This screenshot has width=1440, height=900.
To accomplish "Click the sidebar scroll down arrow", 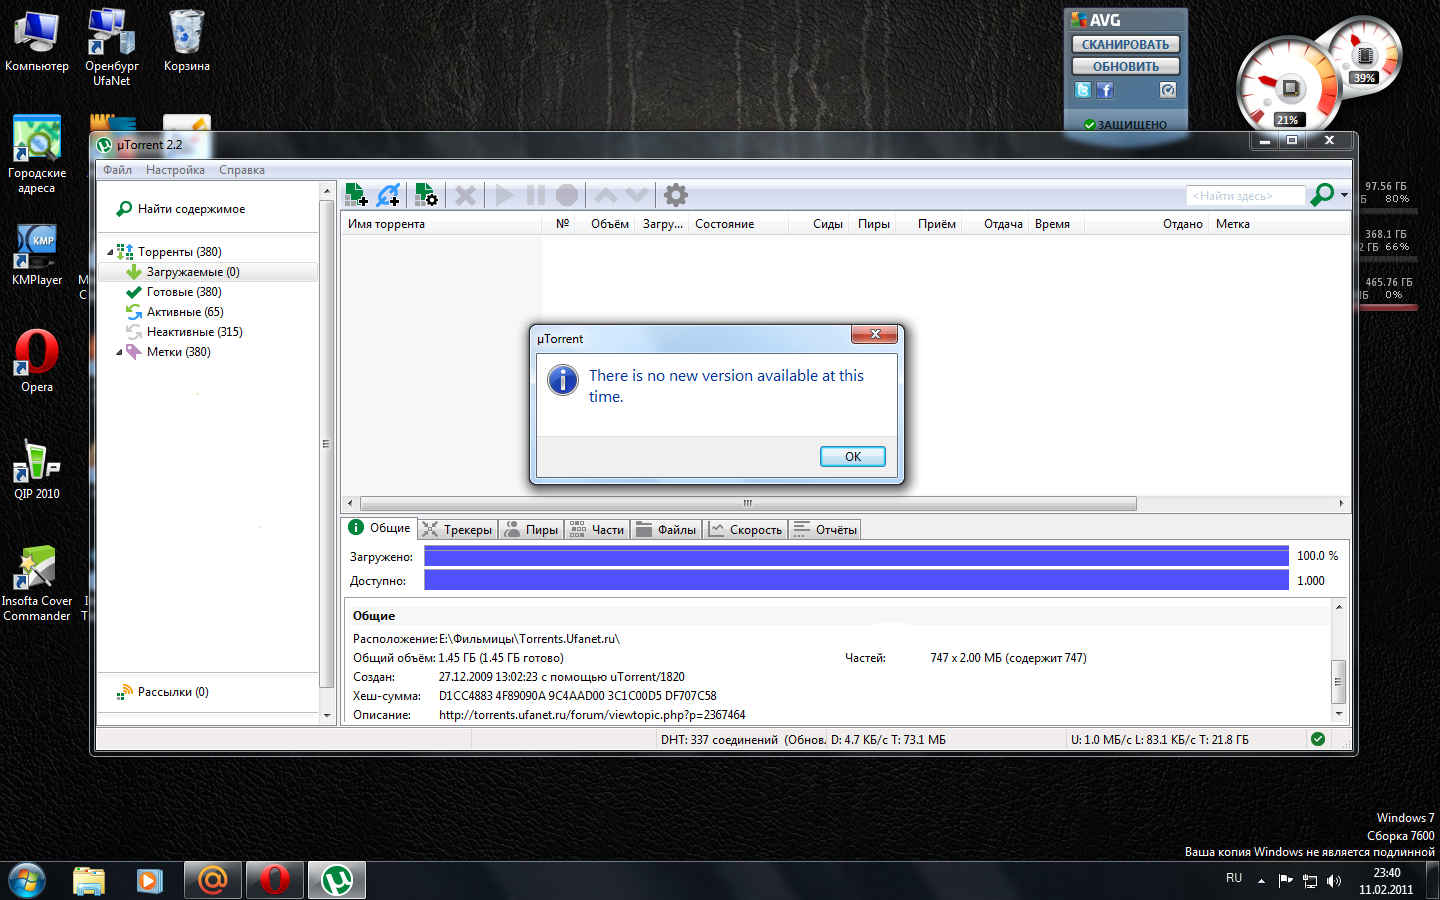I will pyautogui.click(x=326, y=716).
